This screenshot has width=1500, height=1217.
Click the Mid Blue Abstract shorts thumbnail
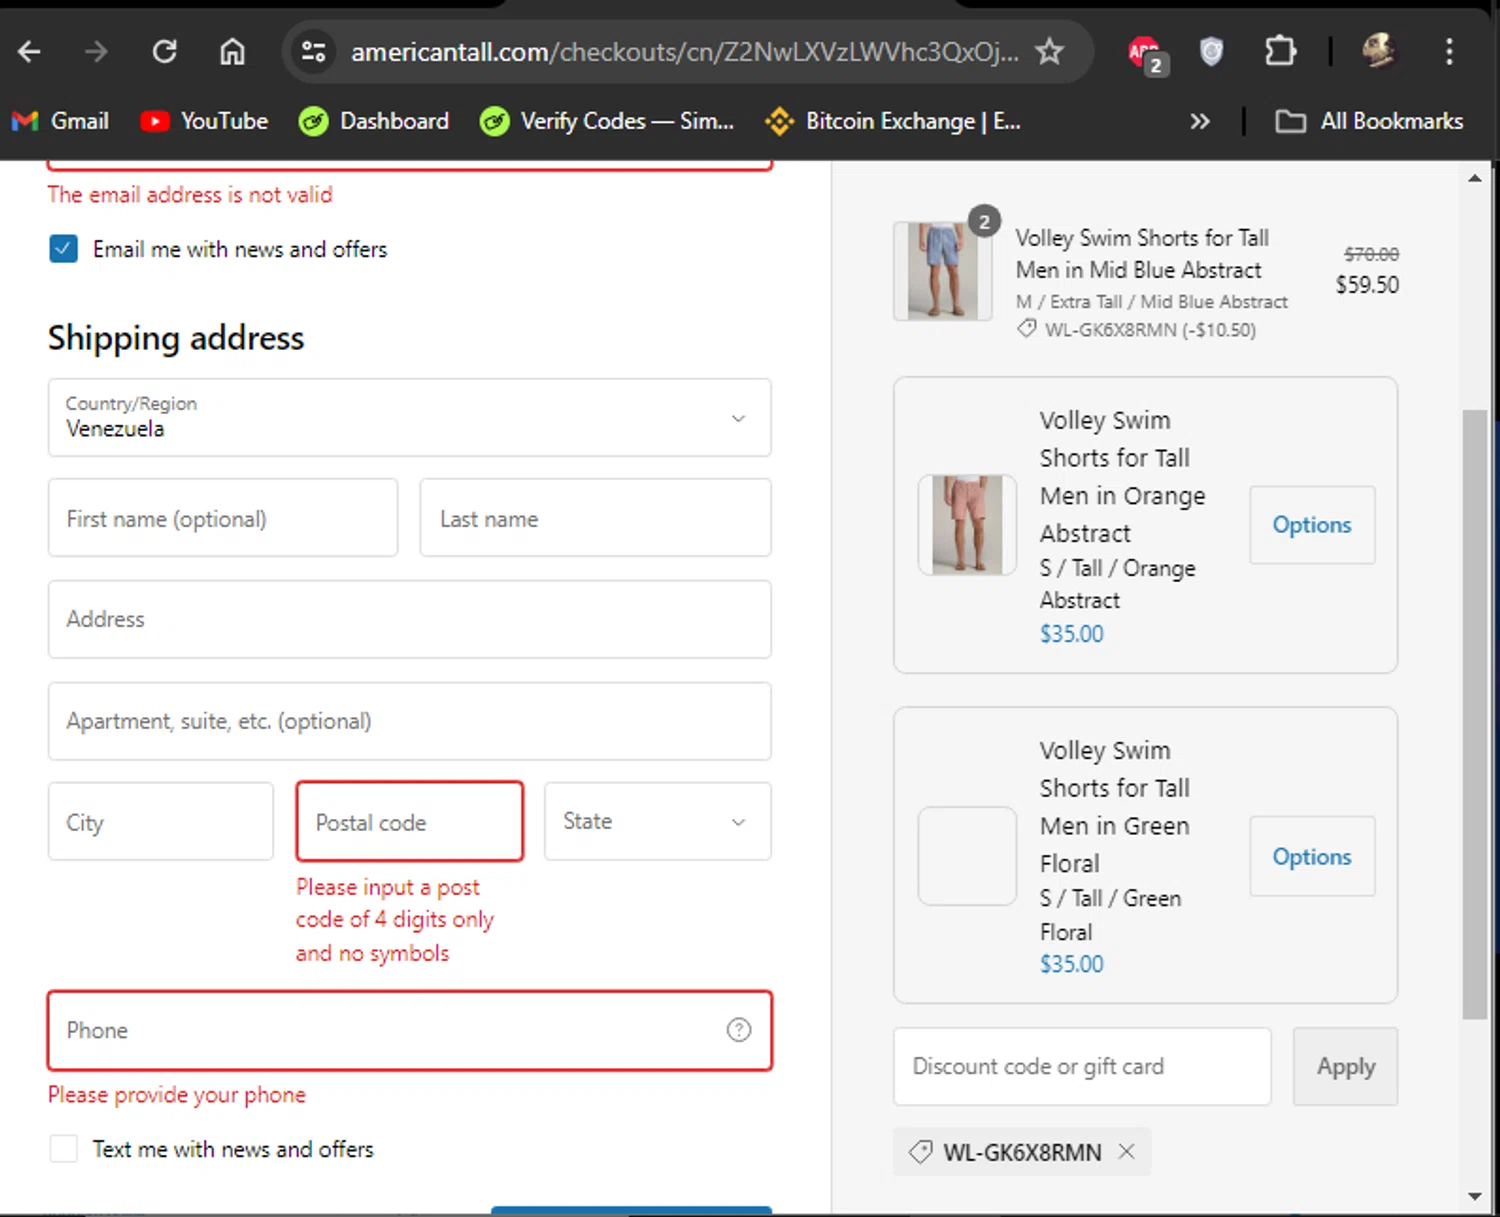coord(942,271)
